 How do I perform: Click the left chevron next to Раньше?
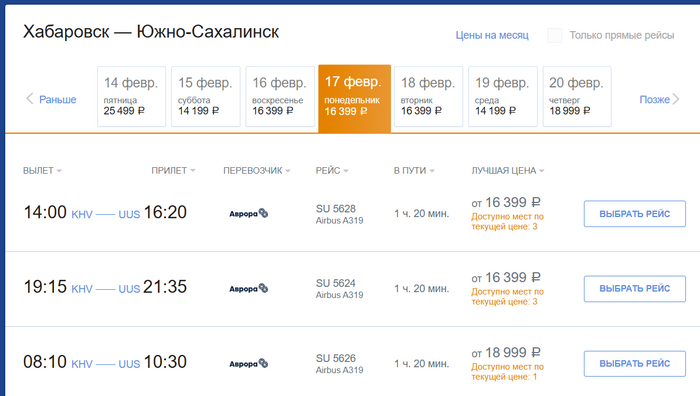coord(29,99)
